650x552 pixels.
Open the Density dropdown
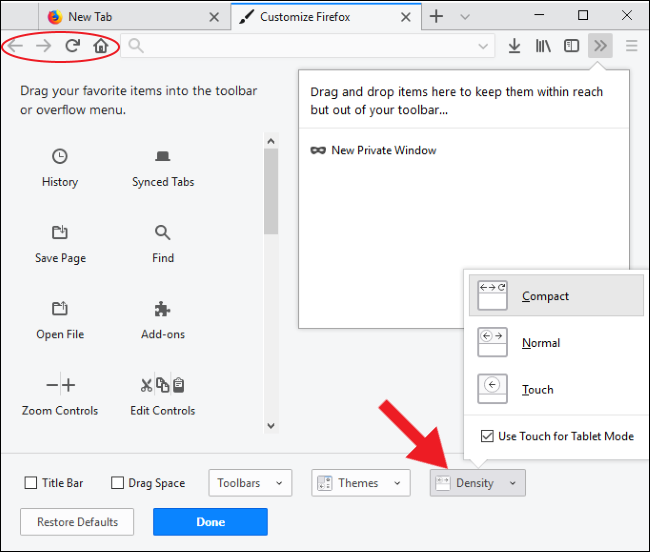click(478, 483)
